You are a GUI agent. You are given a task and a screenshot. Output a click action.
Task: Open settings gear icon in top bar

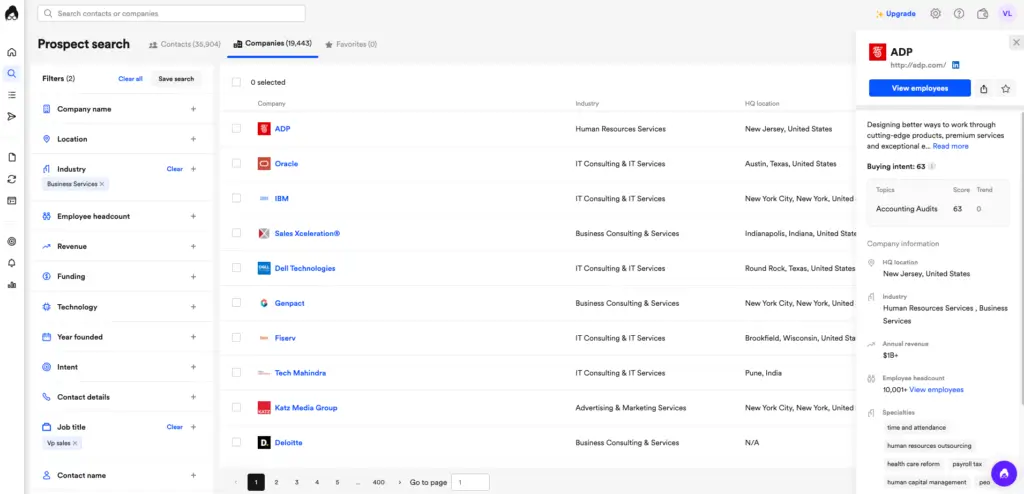(936, 14)
